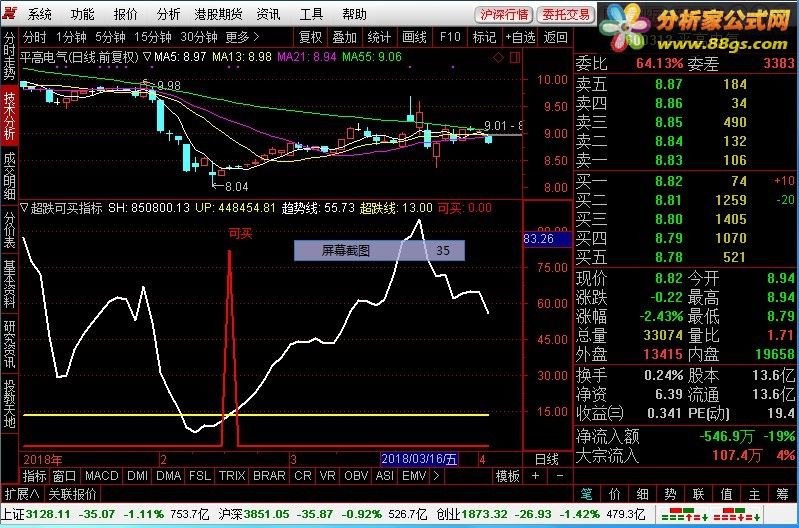
Task: Click the 统计 toolbar button
Action: pyautogui.click(x=379, y=37)
